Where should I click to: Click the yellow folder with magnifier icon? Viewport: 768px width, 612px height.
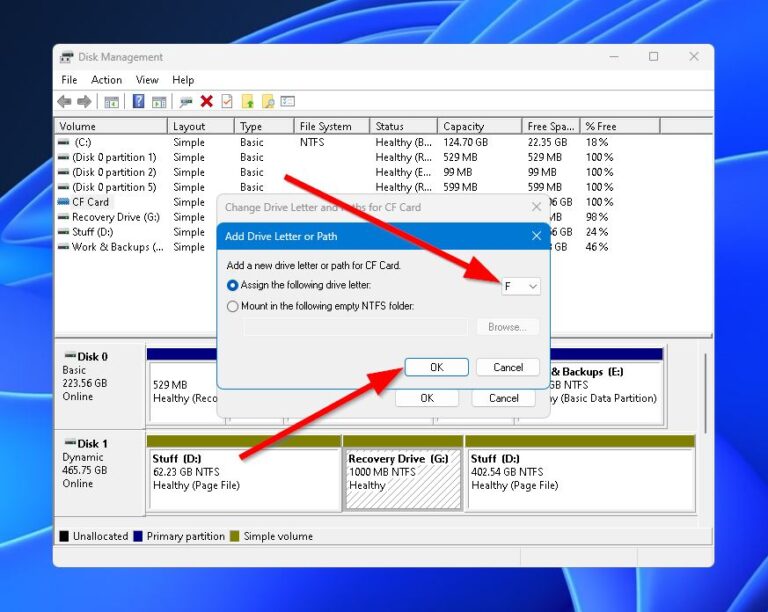(x=268, y=102)
